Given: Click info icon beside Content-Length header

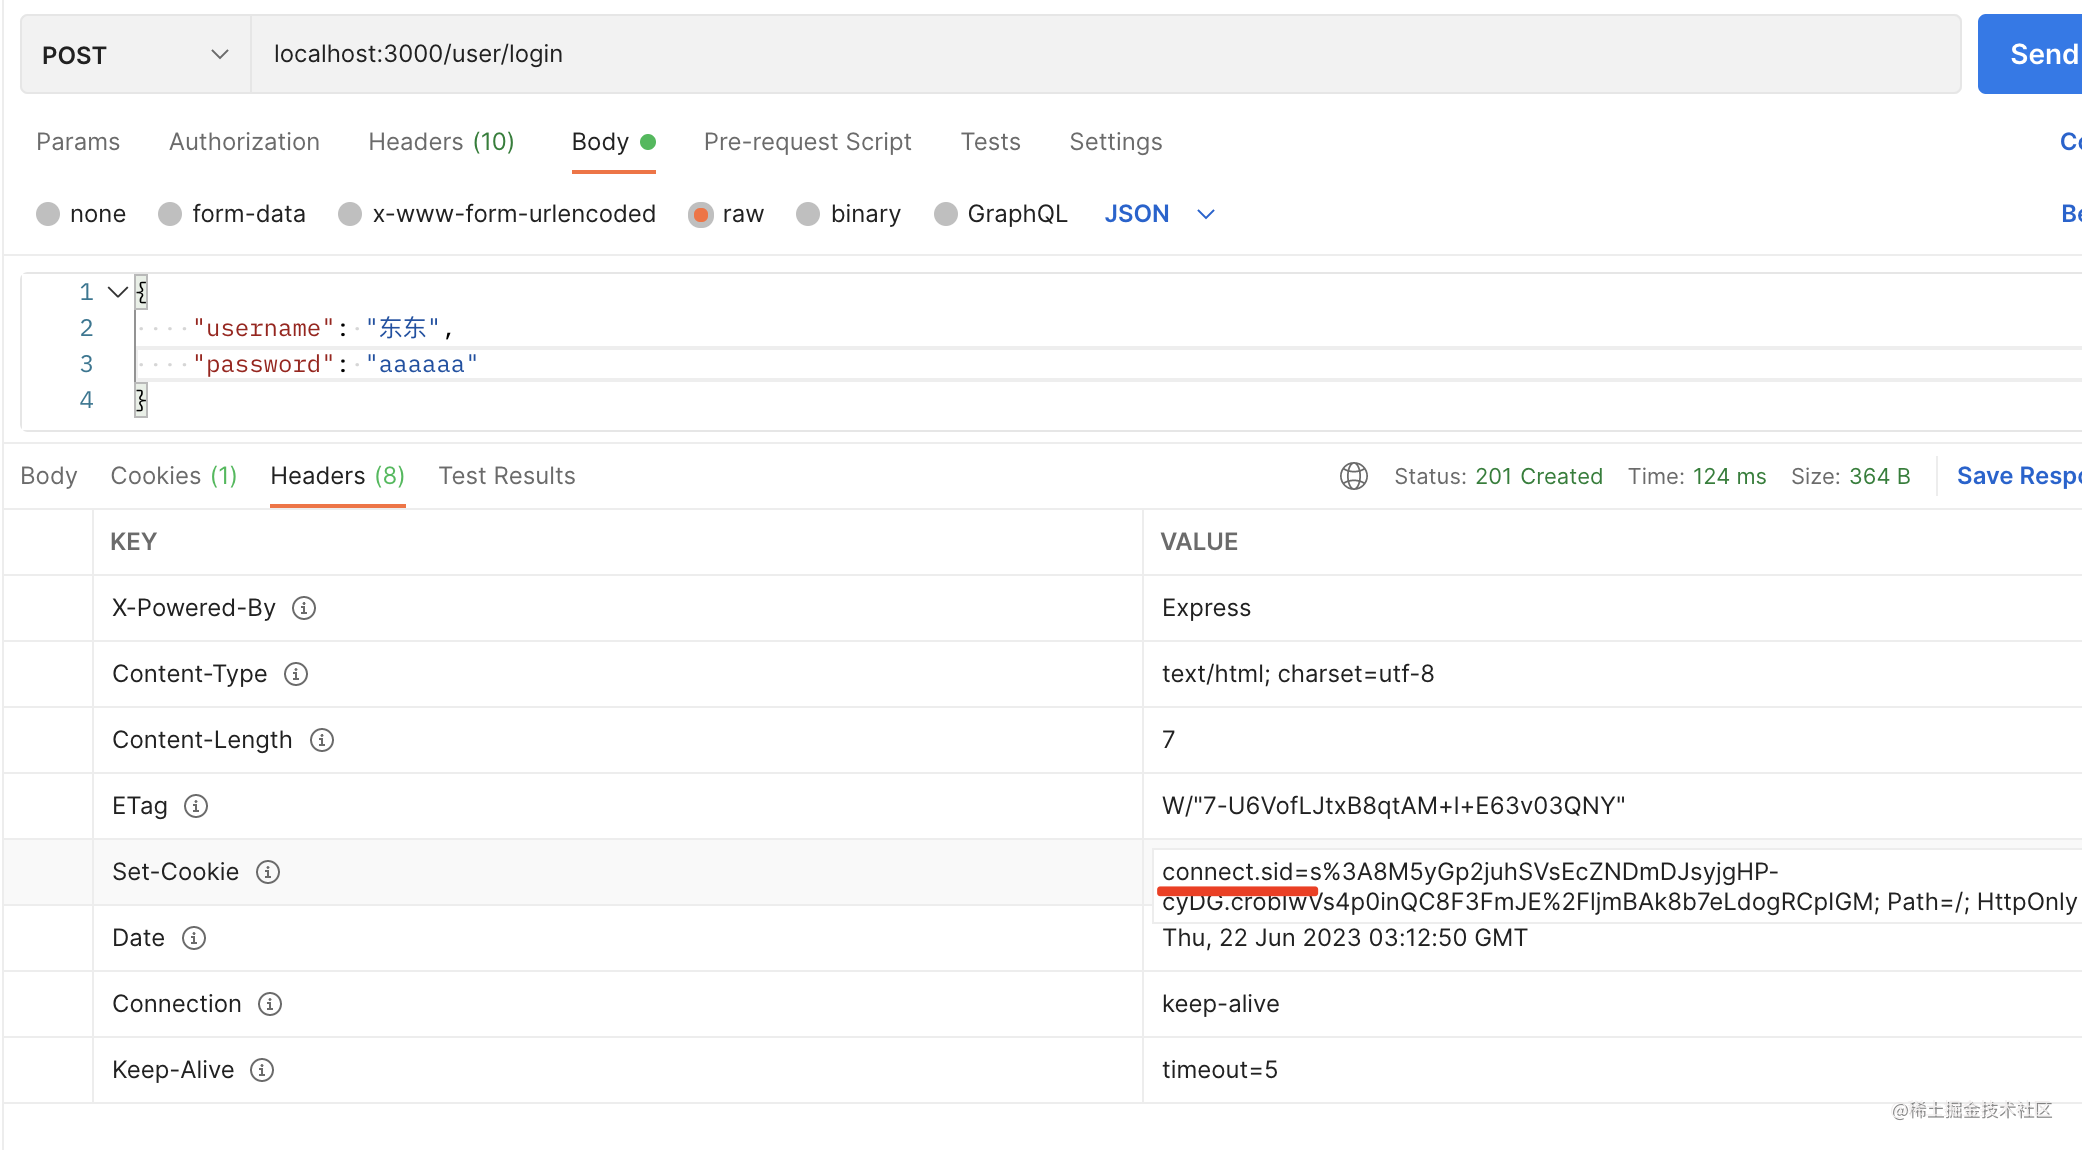Looking at the screenshot, I should (x=321, y=740).
